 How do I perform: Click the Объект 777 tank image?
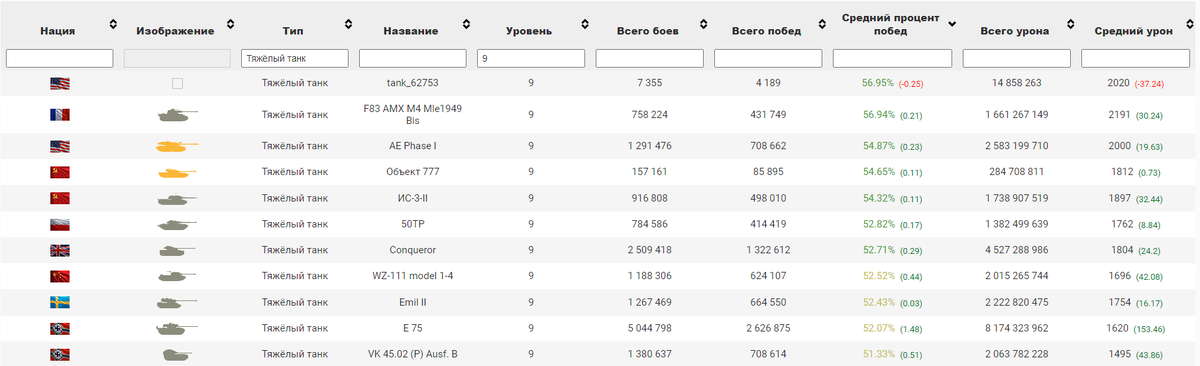tap(177, 172)
